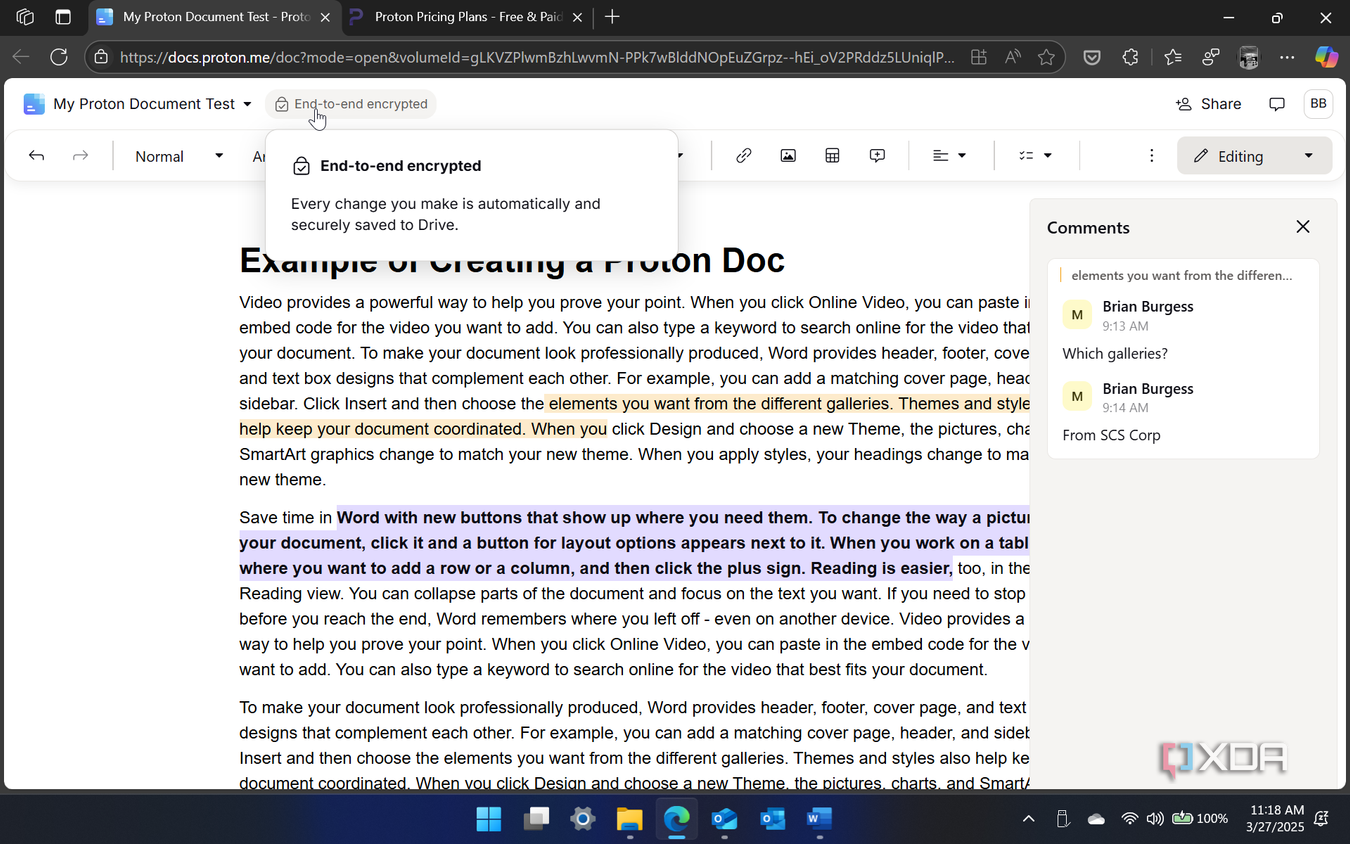Viewport: 1350px width, 844px height.
Task: Click the 'Example of Creating a Proton Doc' heading
Action: 512,261
